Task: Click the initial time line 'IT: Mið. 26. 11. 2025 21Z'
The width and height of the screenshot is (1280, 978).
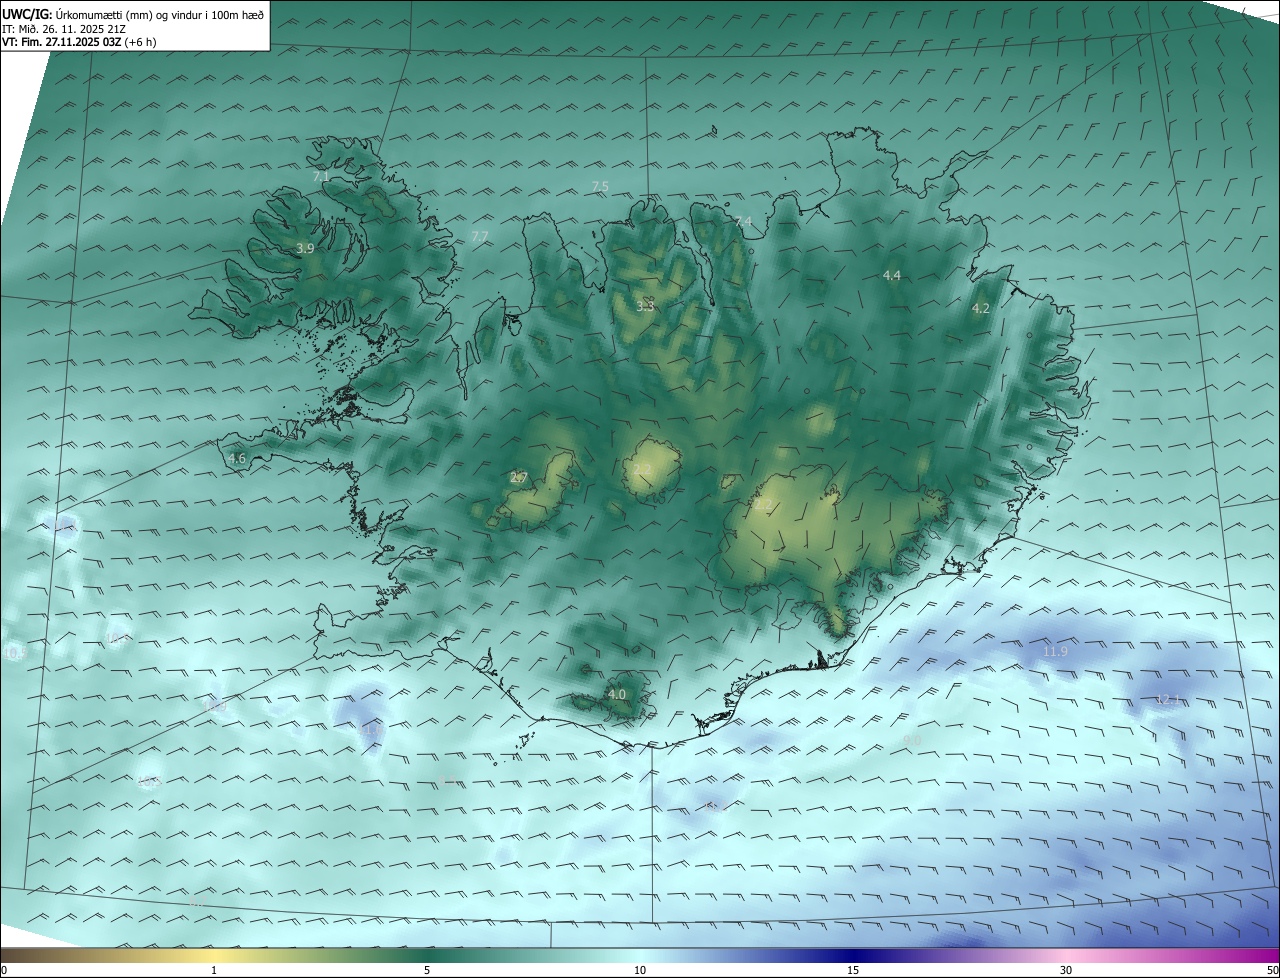Action: [x=63, y=29]
